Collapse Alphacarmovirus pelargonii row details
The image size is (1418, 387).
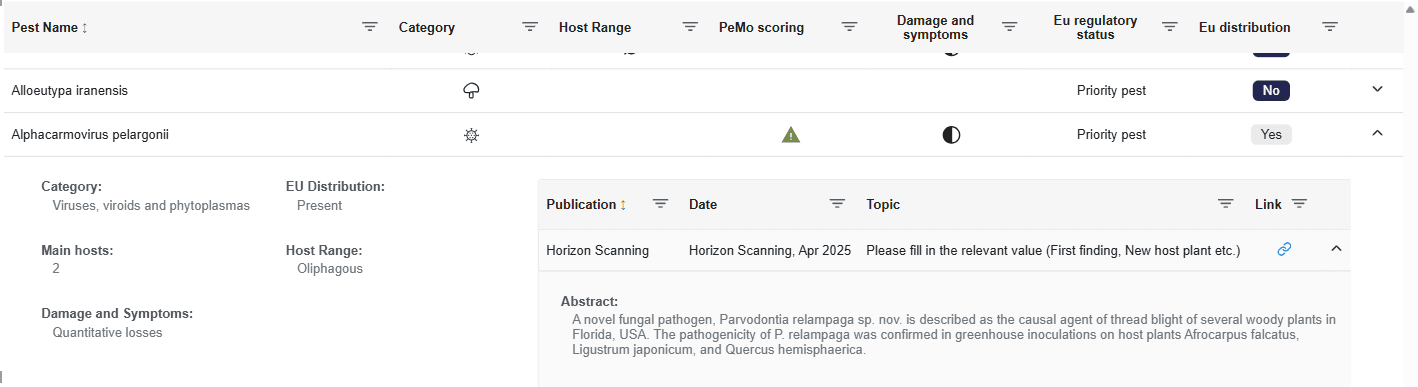(x=1377, y=133)
